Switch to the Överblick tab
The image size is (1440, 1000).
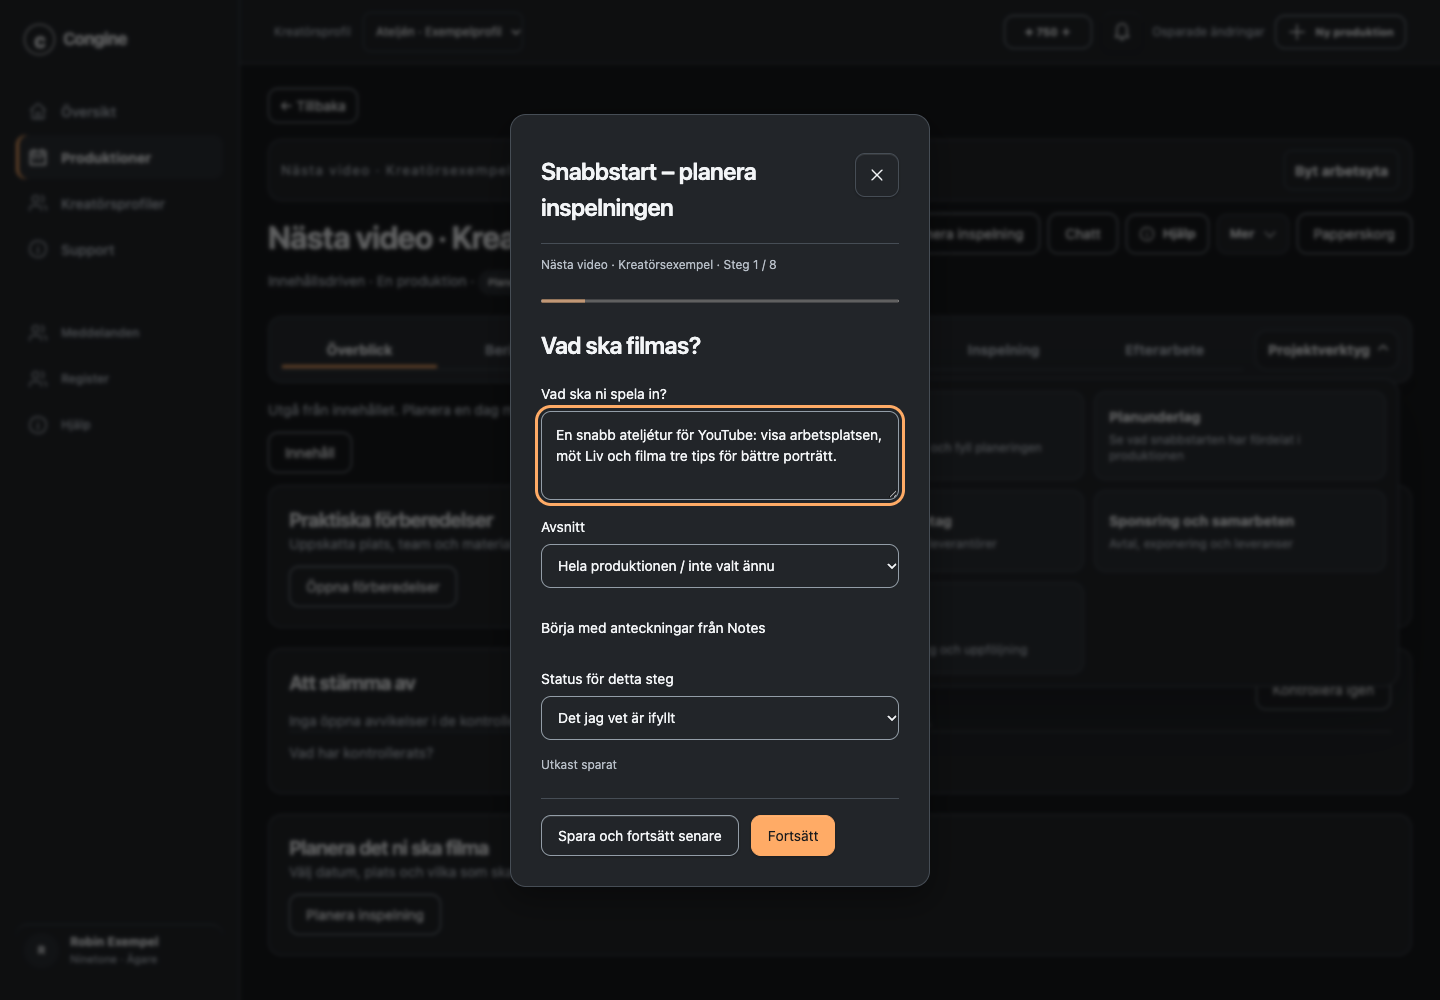coord(359,350)
